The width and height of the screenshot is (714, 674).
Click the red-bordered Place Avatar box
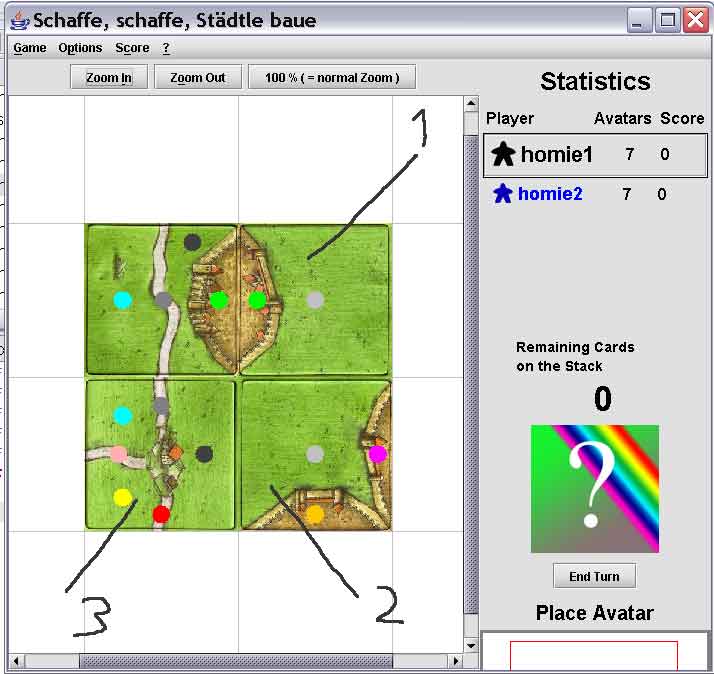(594, 655)
